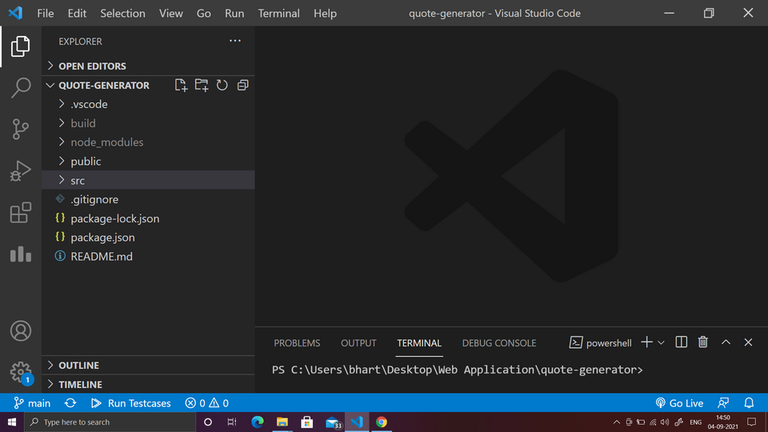Click the errors and warnings indicator
Viewport: 768px width, 432px height.
[x=207, y=403]
